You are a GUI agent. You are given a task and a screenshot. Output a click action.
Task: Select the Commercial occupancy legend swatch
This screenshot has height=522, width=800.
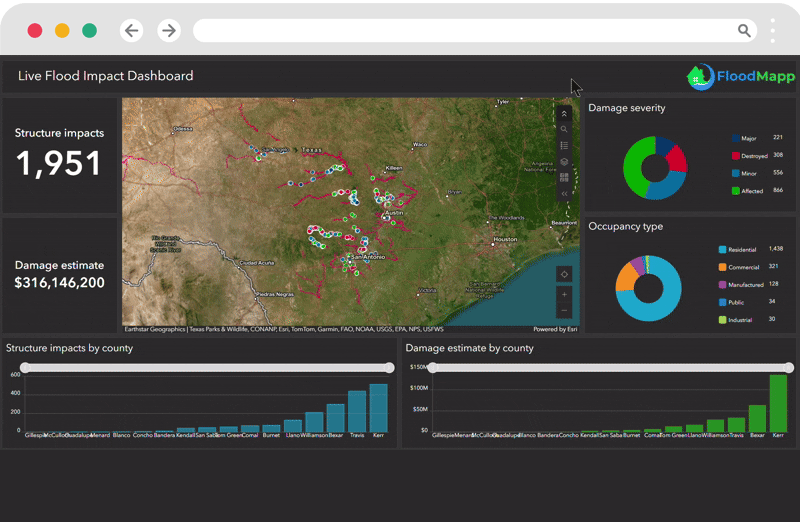722,267
